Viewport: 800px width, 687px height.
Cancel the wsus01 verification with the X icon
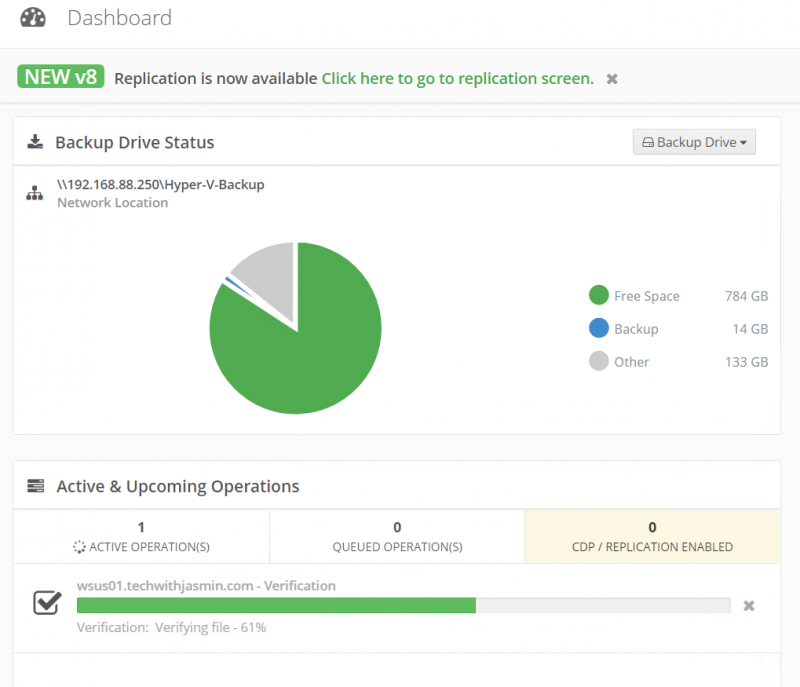(749, 605)
